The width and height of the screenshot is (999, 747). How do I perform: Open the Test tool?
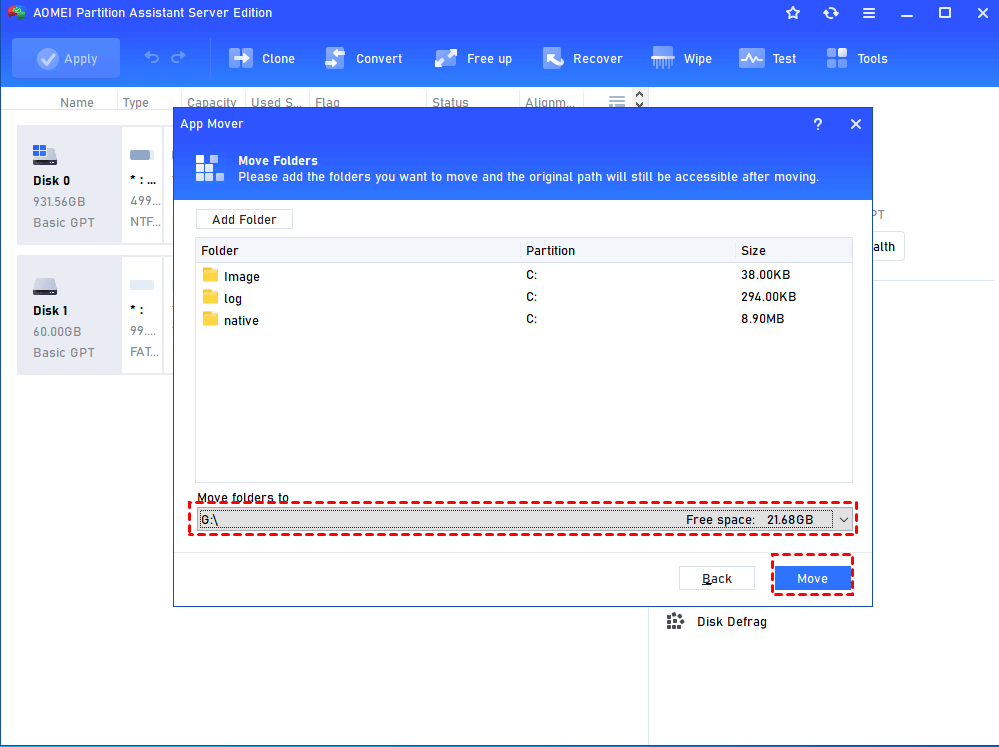point(768,59)
